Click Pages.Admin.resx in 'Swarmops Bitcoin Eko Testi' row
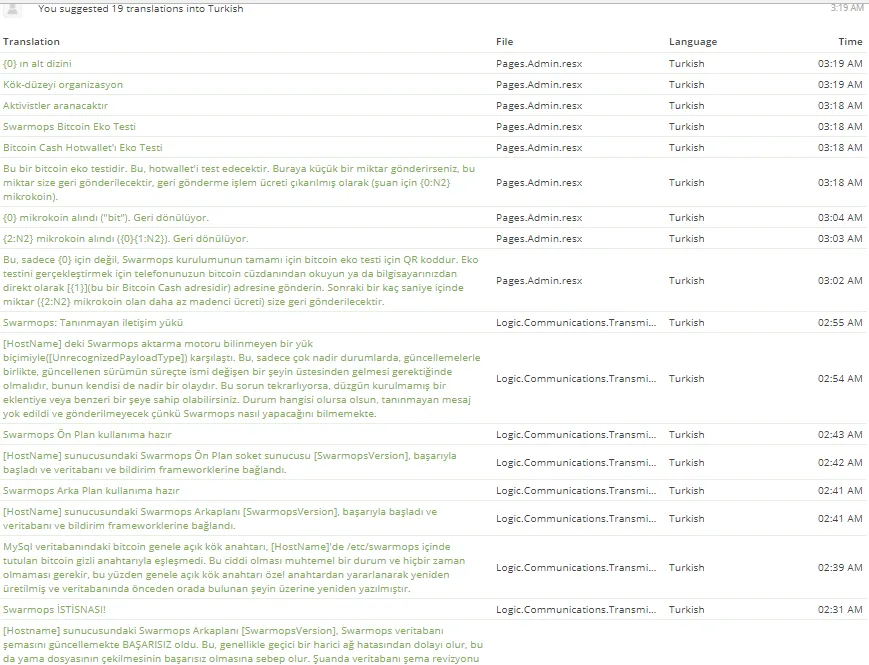The width and height of the screenshot is (869, 665). [x=539, y=127]
